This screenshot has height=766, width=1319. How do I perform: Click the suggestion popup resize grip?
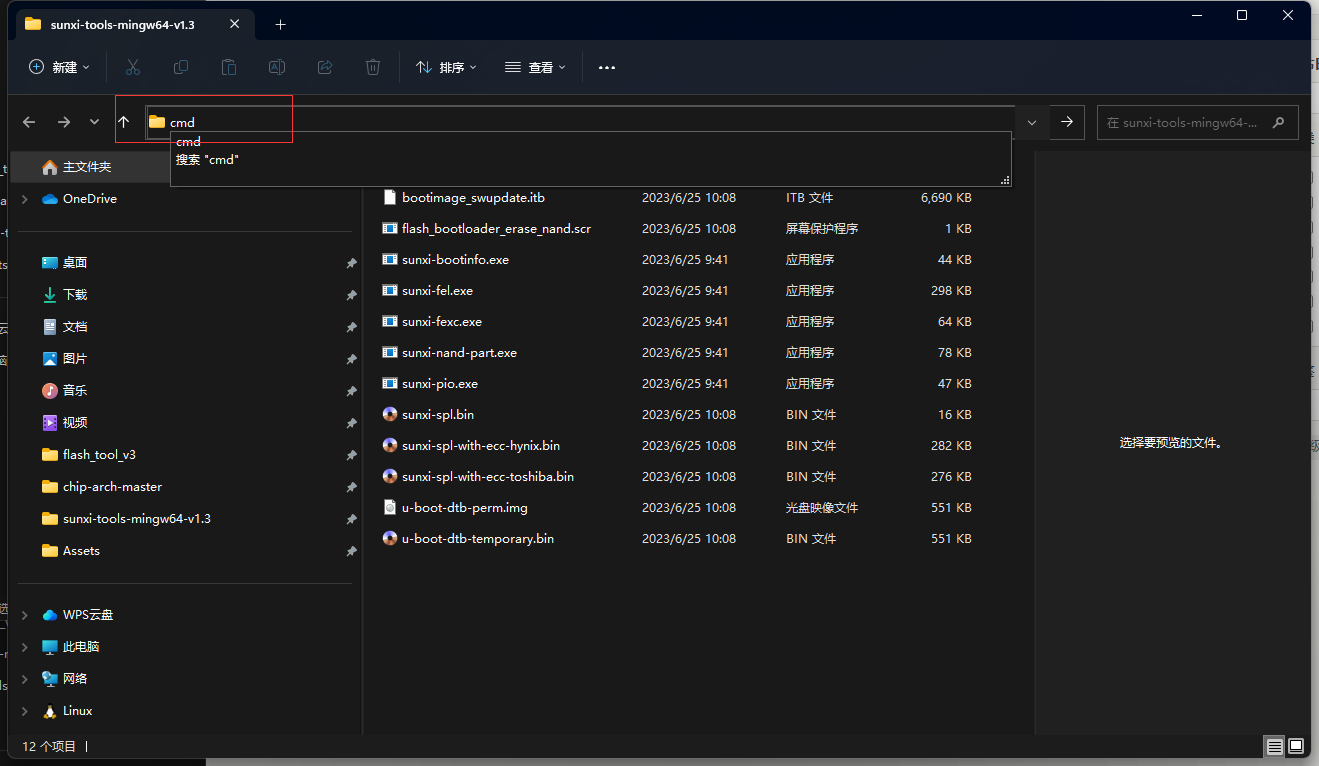click(1005, 181)
